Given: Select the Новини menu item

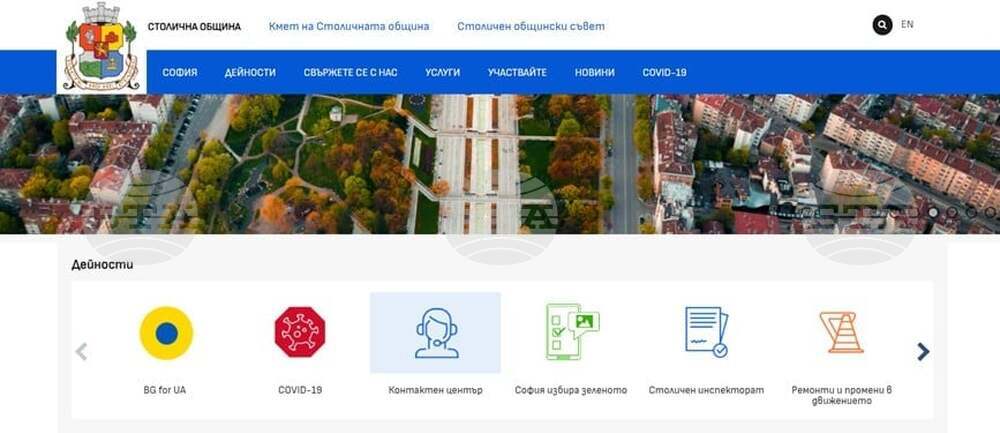Looking at the screenshot, I should (x=594, y=73).
